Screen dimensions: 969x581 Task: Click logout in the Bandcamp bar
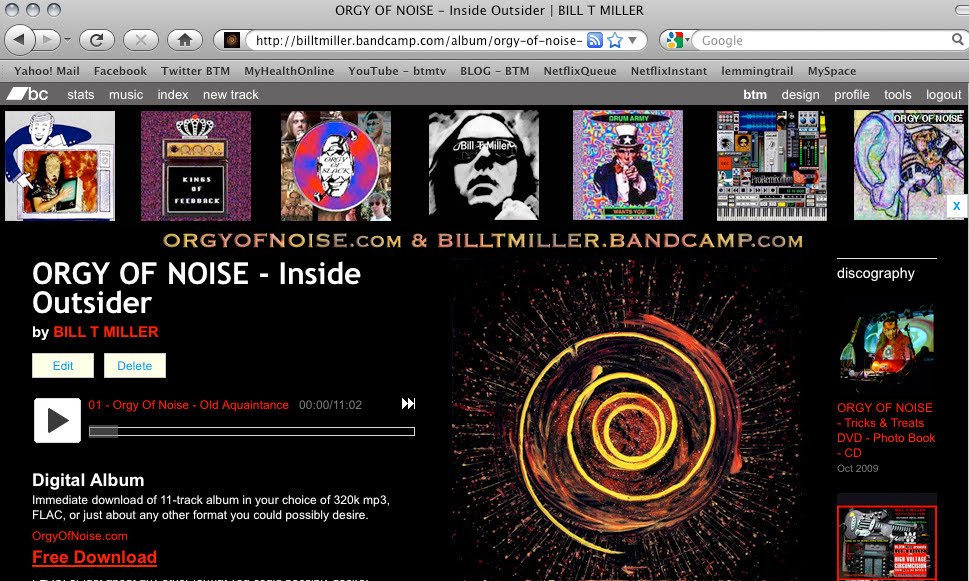(x=944, y=95)
